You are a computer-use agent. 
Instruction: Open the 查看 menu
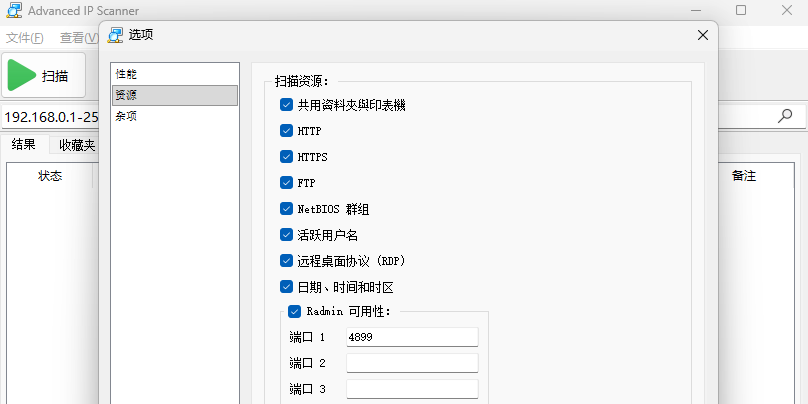click(x=78, y=38)
